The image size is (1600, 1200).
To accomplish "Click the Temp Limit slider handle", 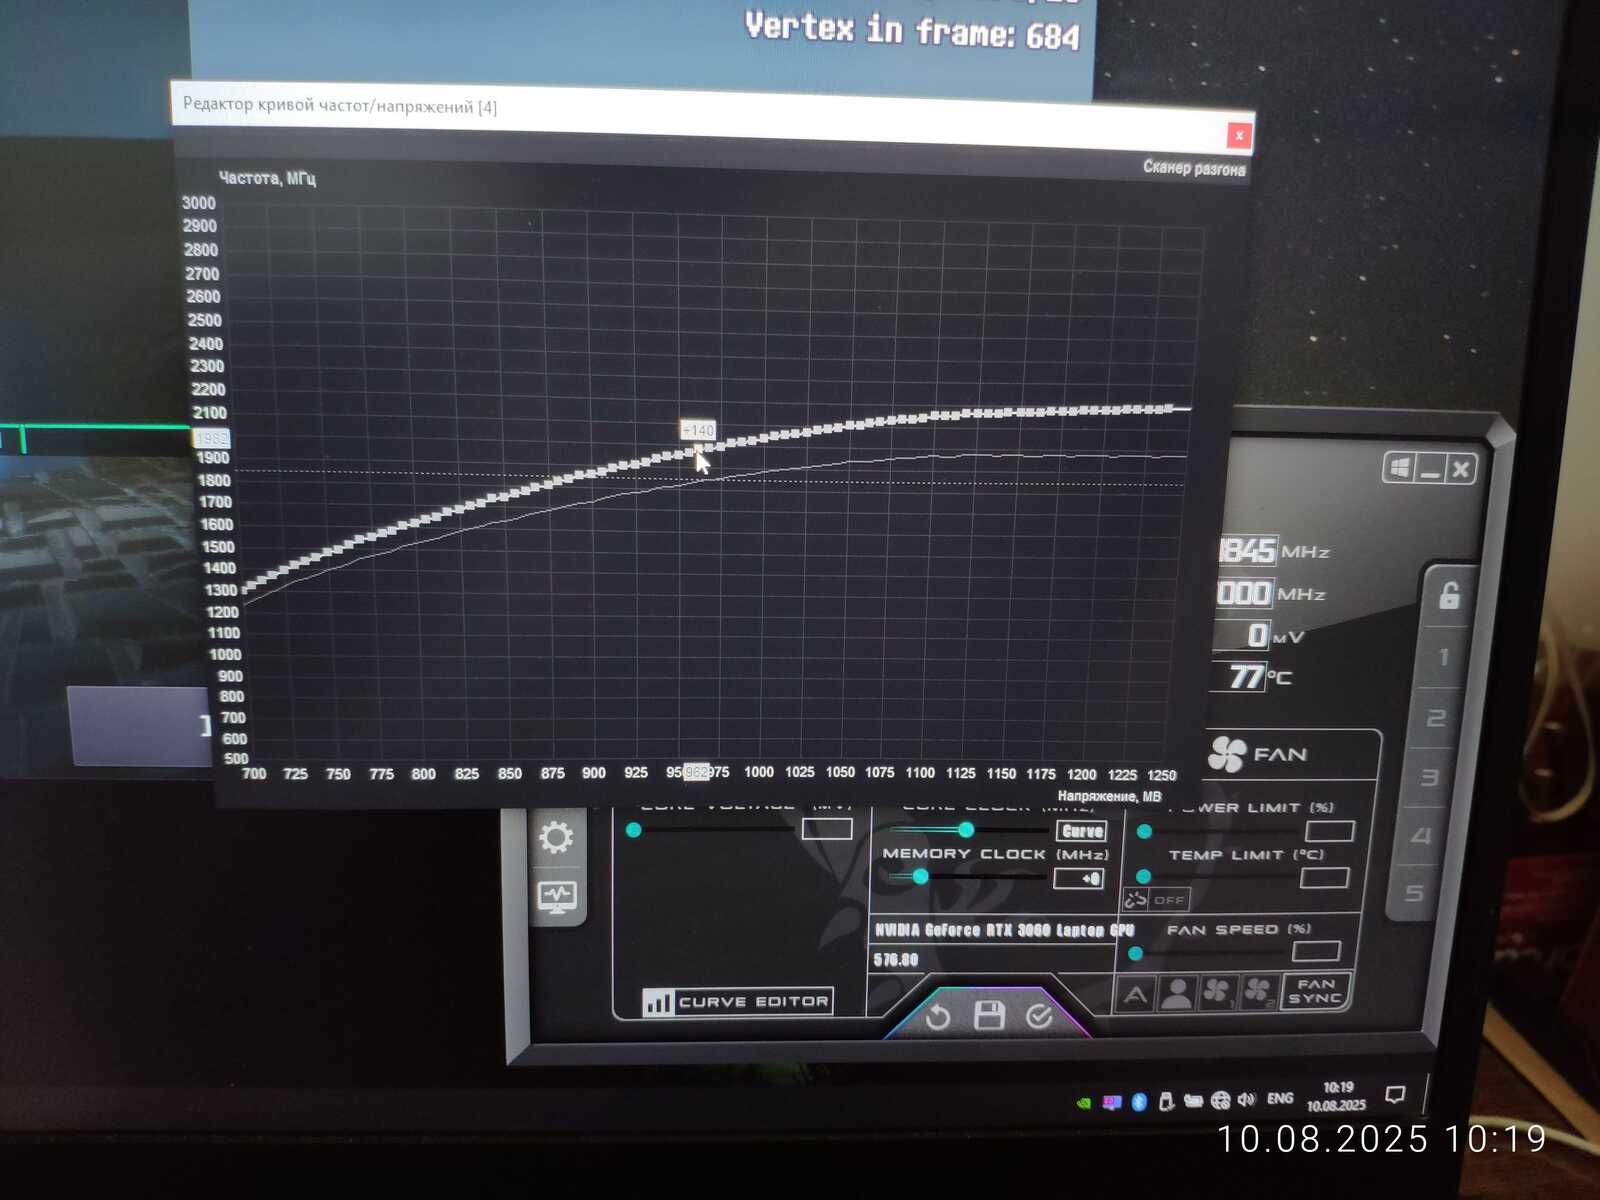I will click(x=1144, y=877).
